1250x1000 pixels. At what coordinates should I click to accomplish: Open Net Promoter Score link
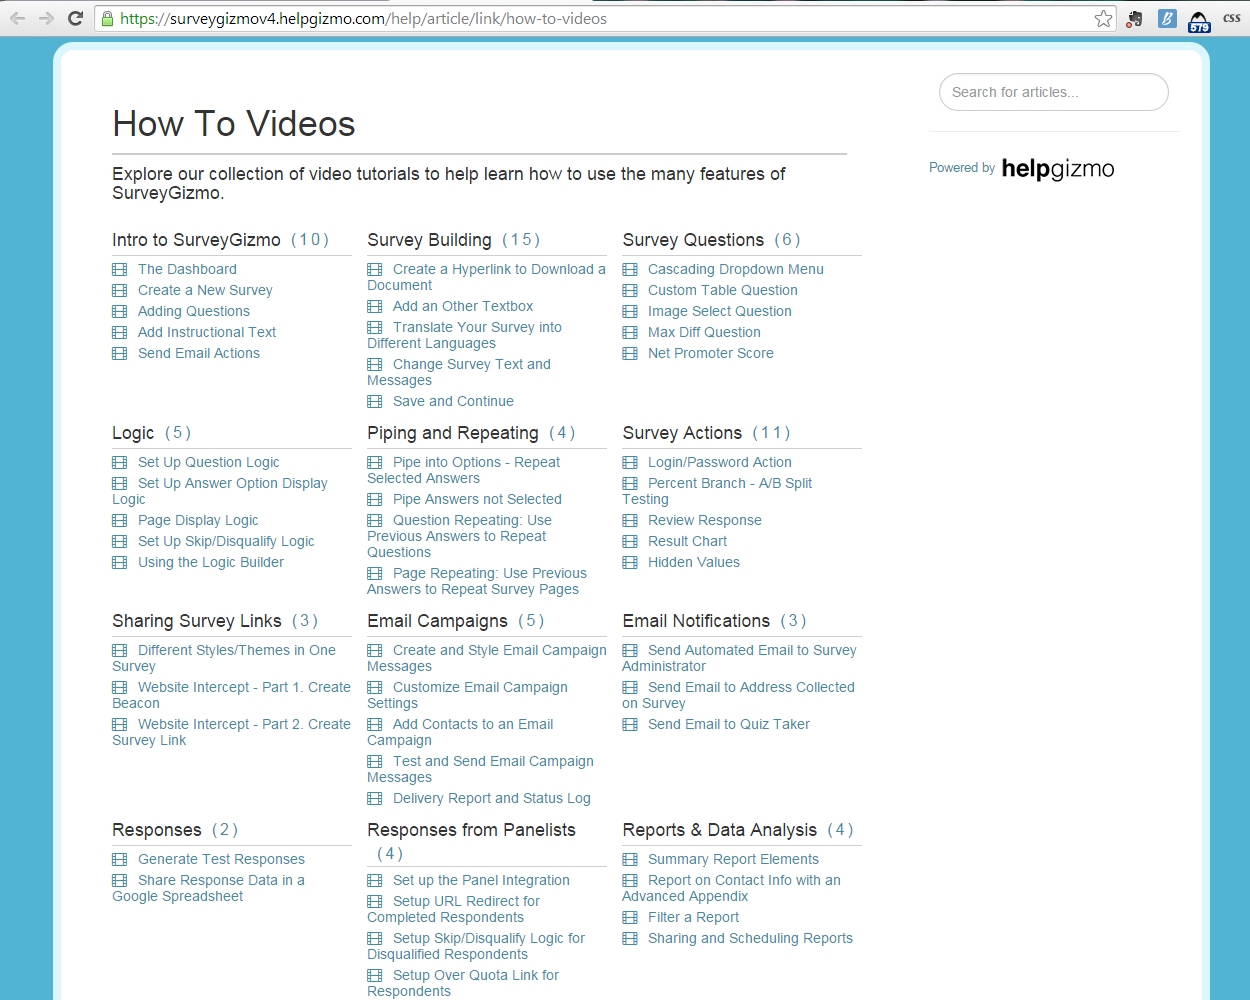point(711,353)
